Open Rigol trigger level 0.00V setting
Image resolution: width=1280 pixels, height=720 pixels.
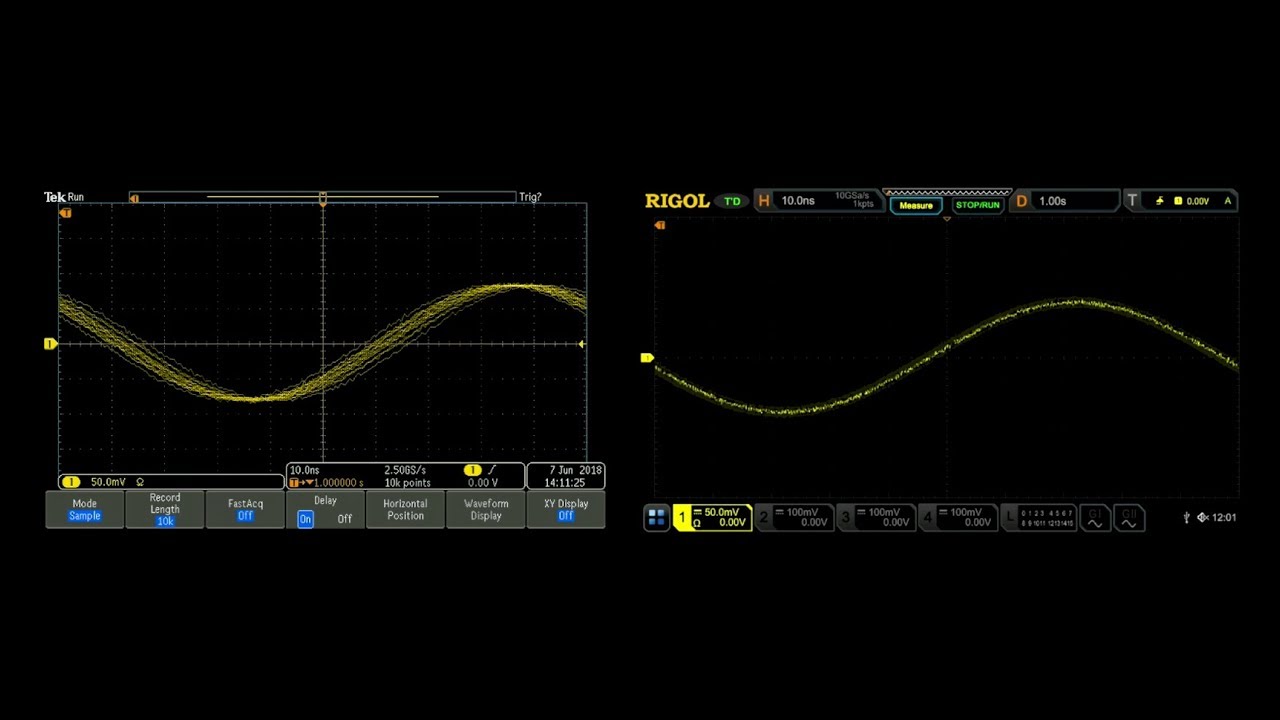(1197, 201)
